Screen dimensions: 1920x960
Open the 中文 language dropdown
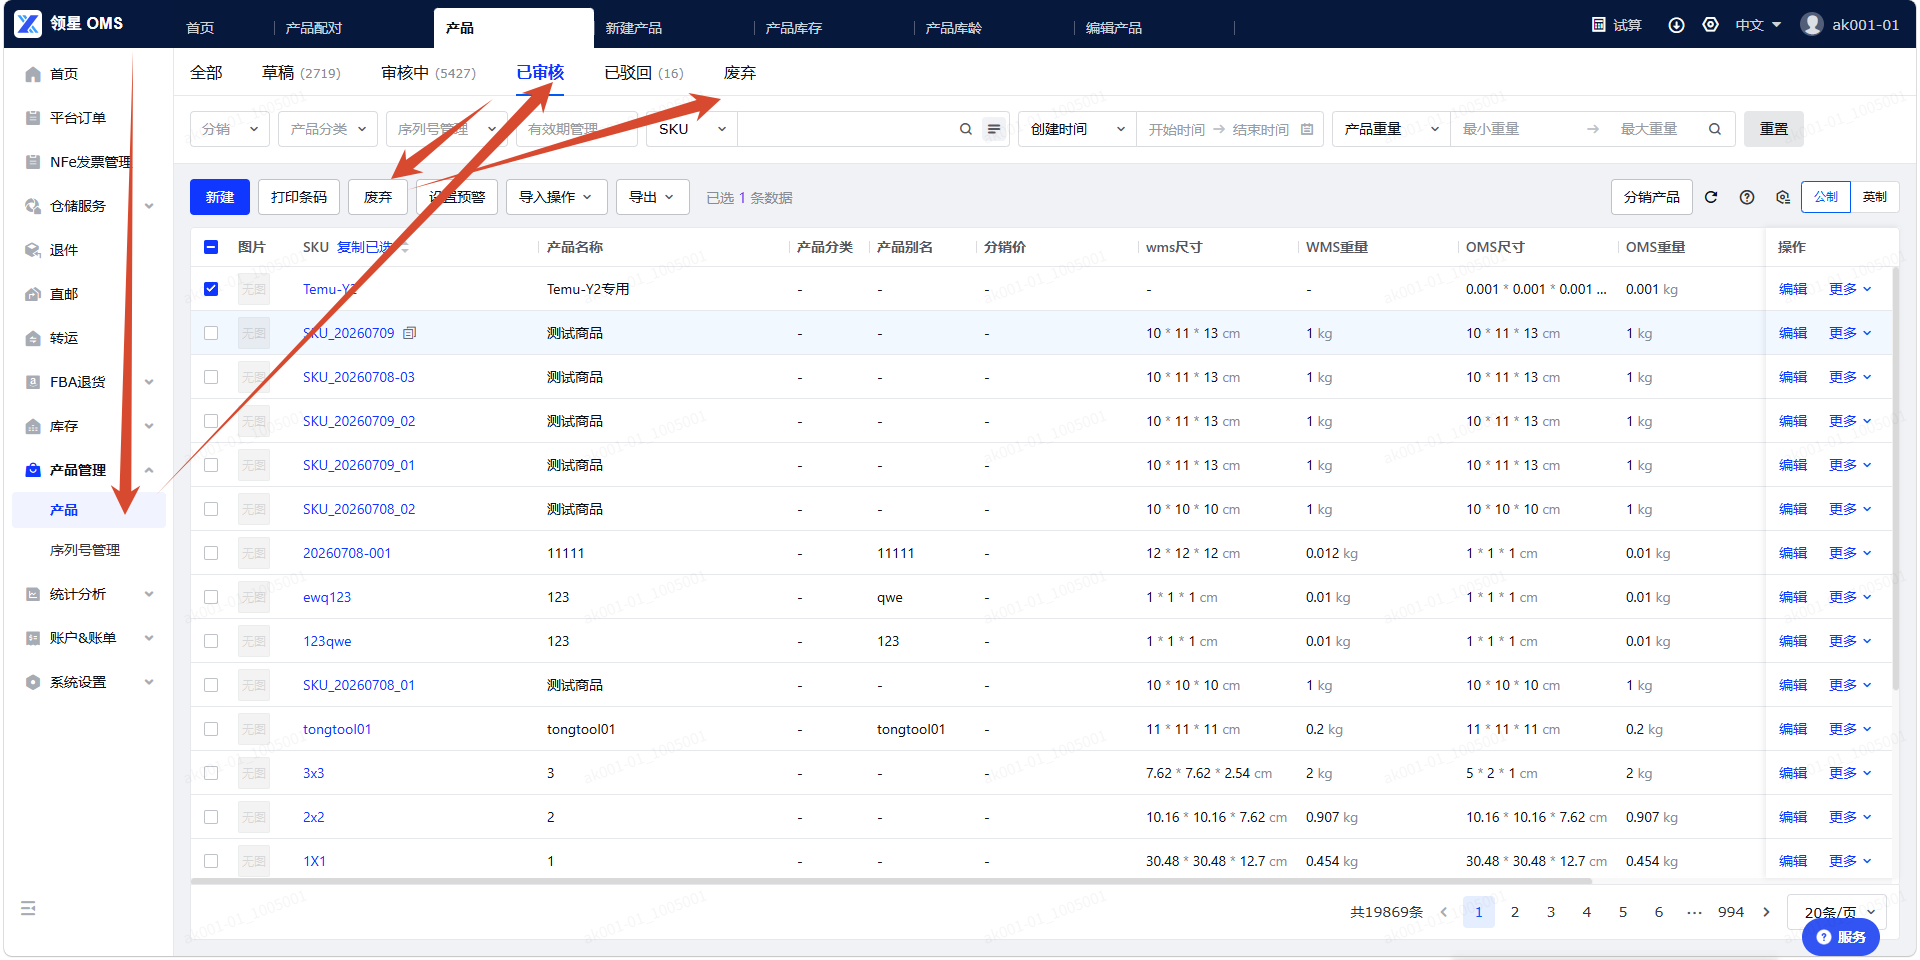[x=1758, y=24]
